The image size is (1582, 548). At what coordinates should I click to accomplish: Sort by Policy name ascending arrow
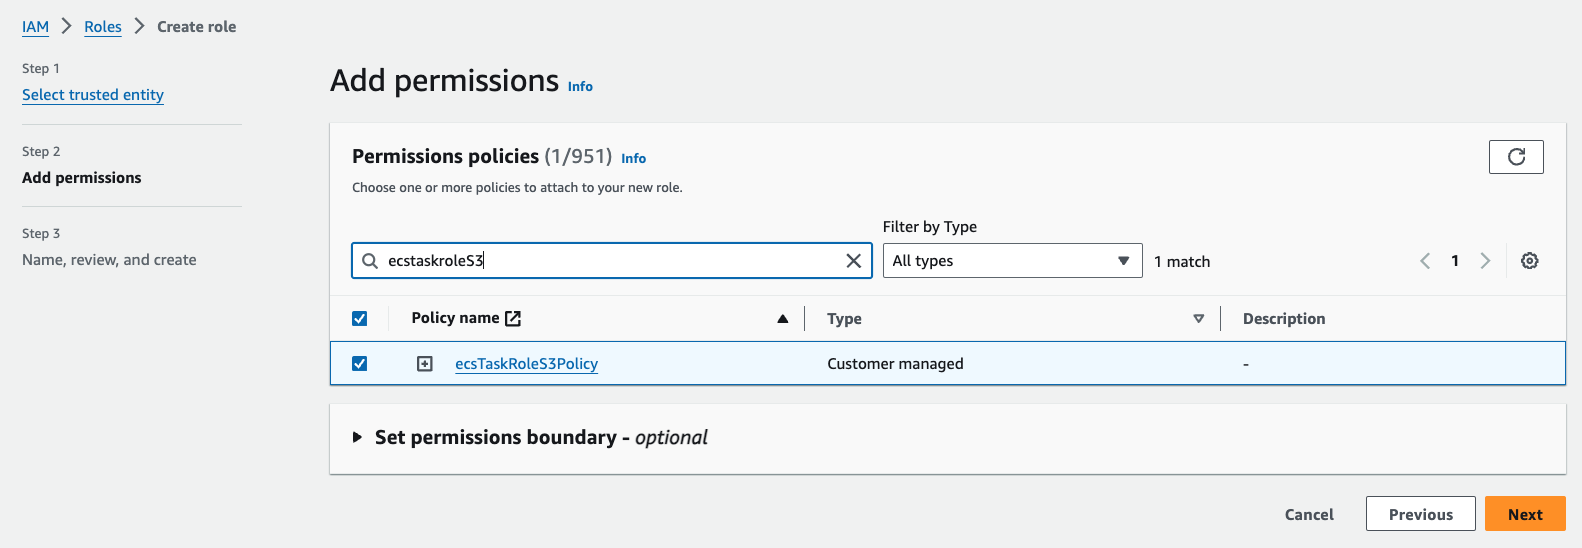click(x=782, y=319)
